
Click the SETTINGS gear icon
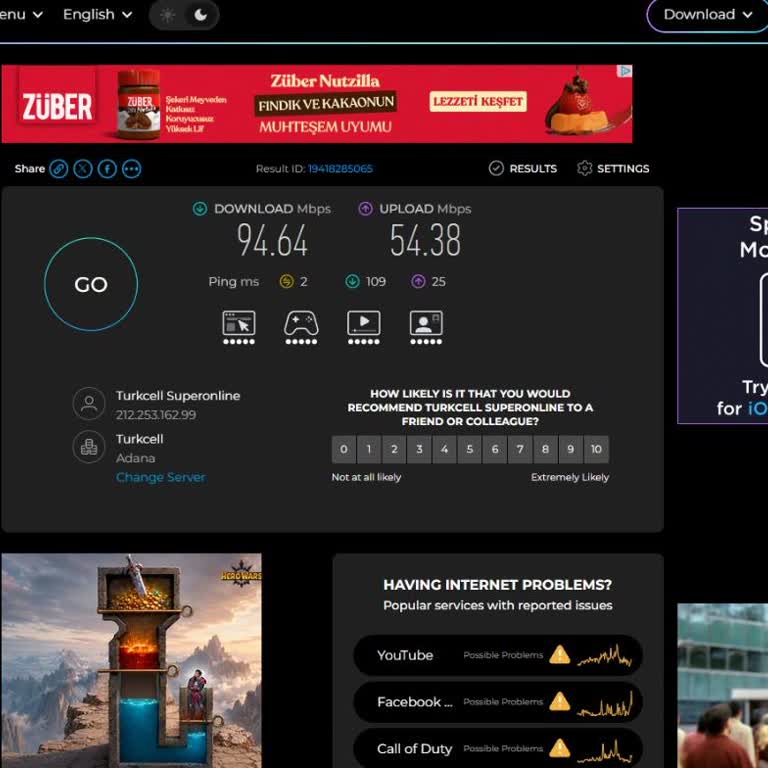pyautogui.click(x=584, y=168)
